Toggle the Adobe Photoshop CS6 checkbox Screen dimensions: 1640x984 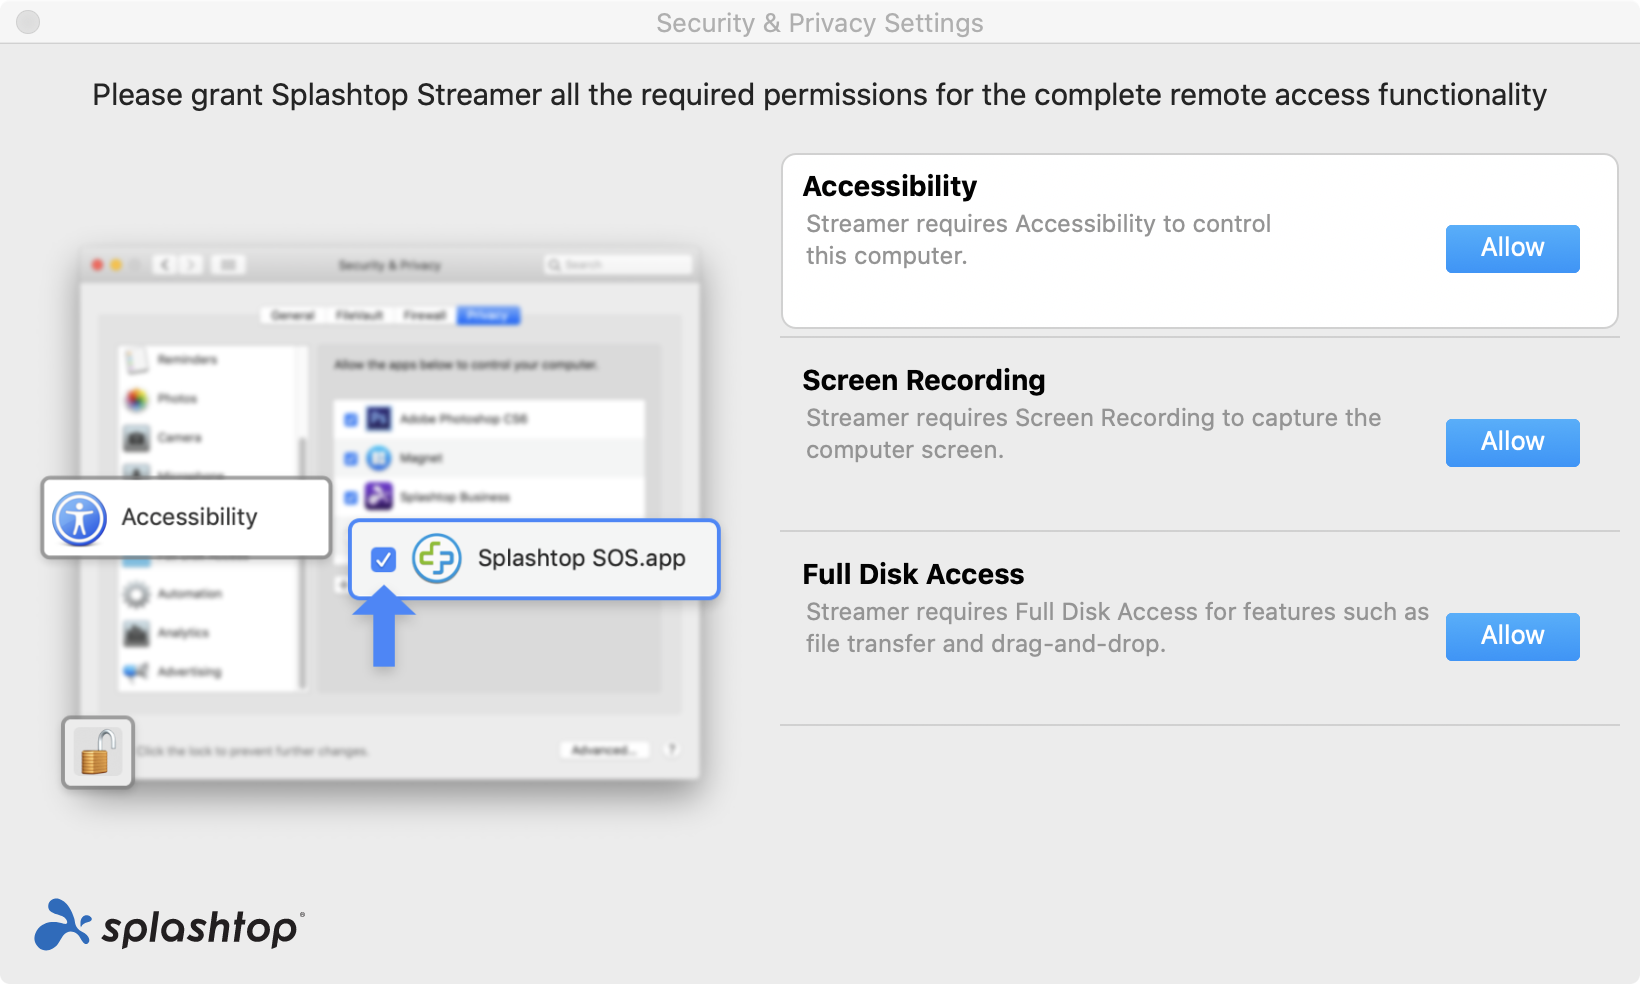351,419
